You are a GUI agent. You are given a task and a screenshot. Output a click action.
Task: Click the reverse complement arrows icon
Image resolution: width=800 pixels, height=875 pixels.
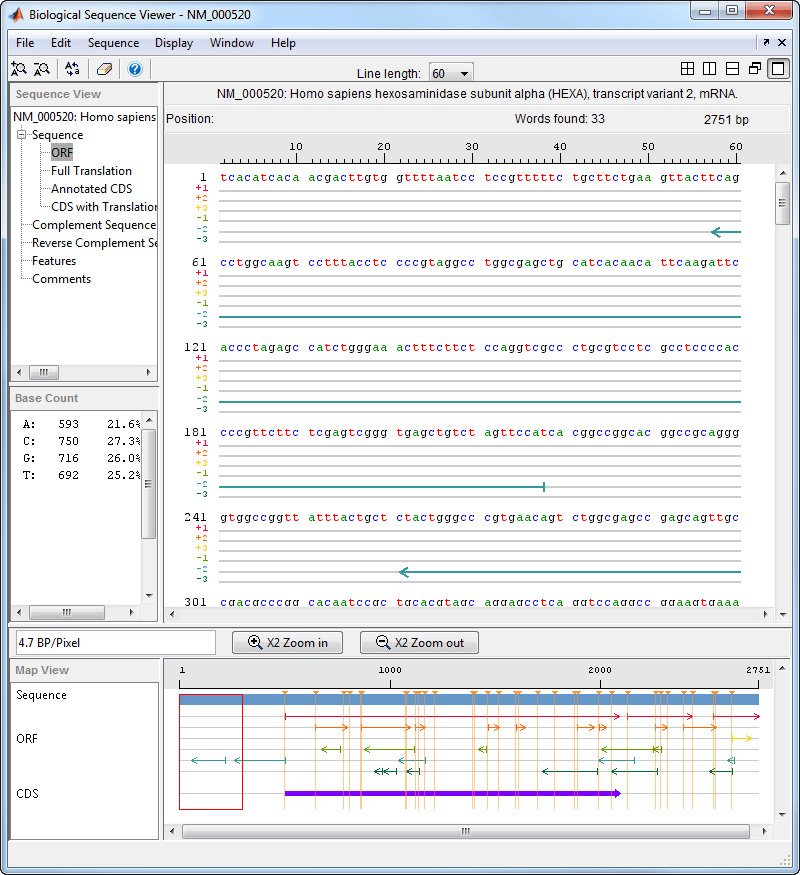[x=72, y=69]
